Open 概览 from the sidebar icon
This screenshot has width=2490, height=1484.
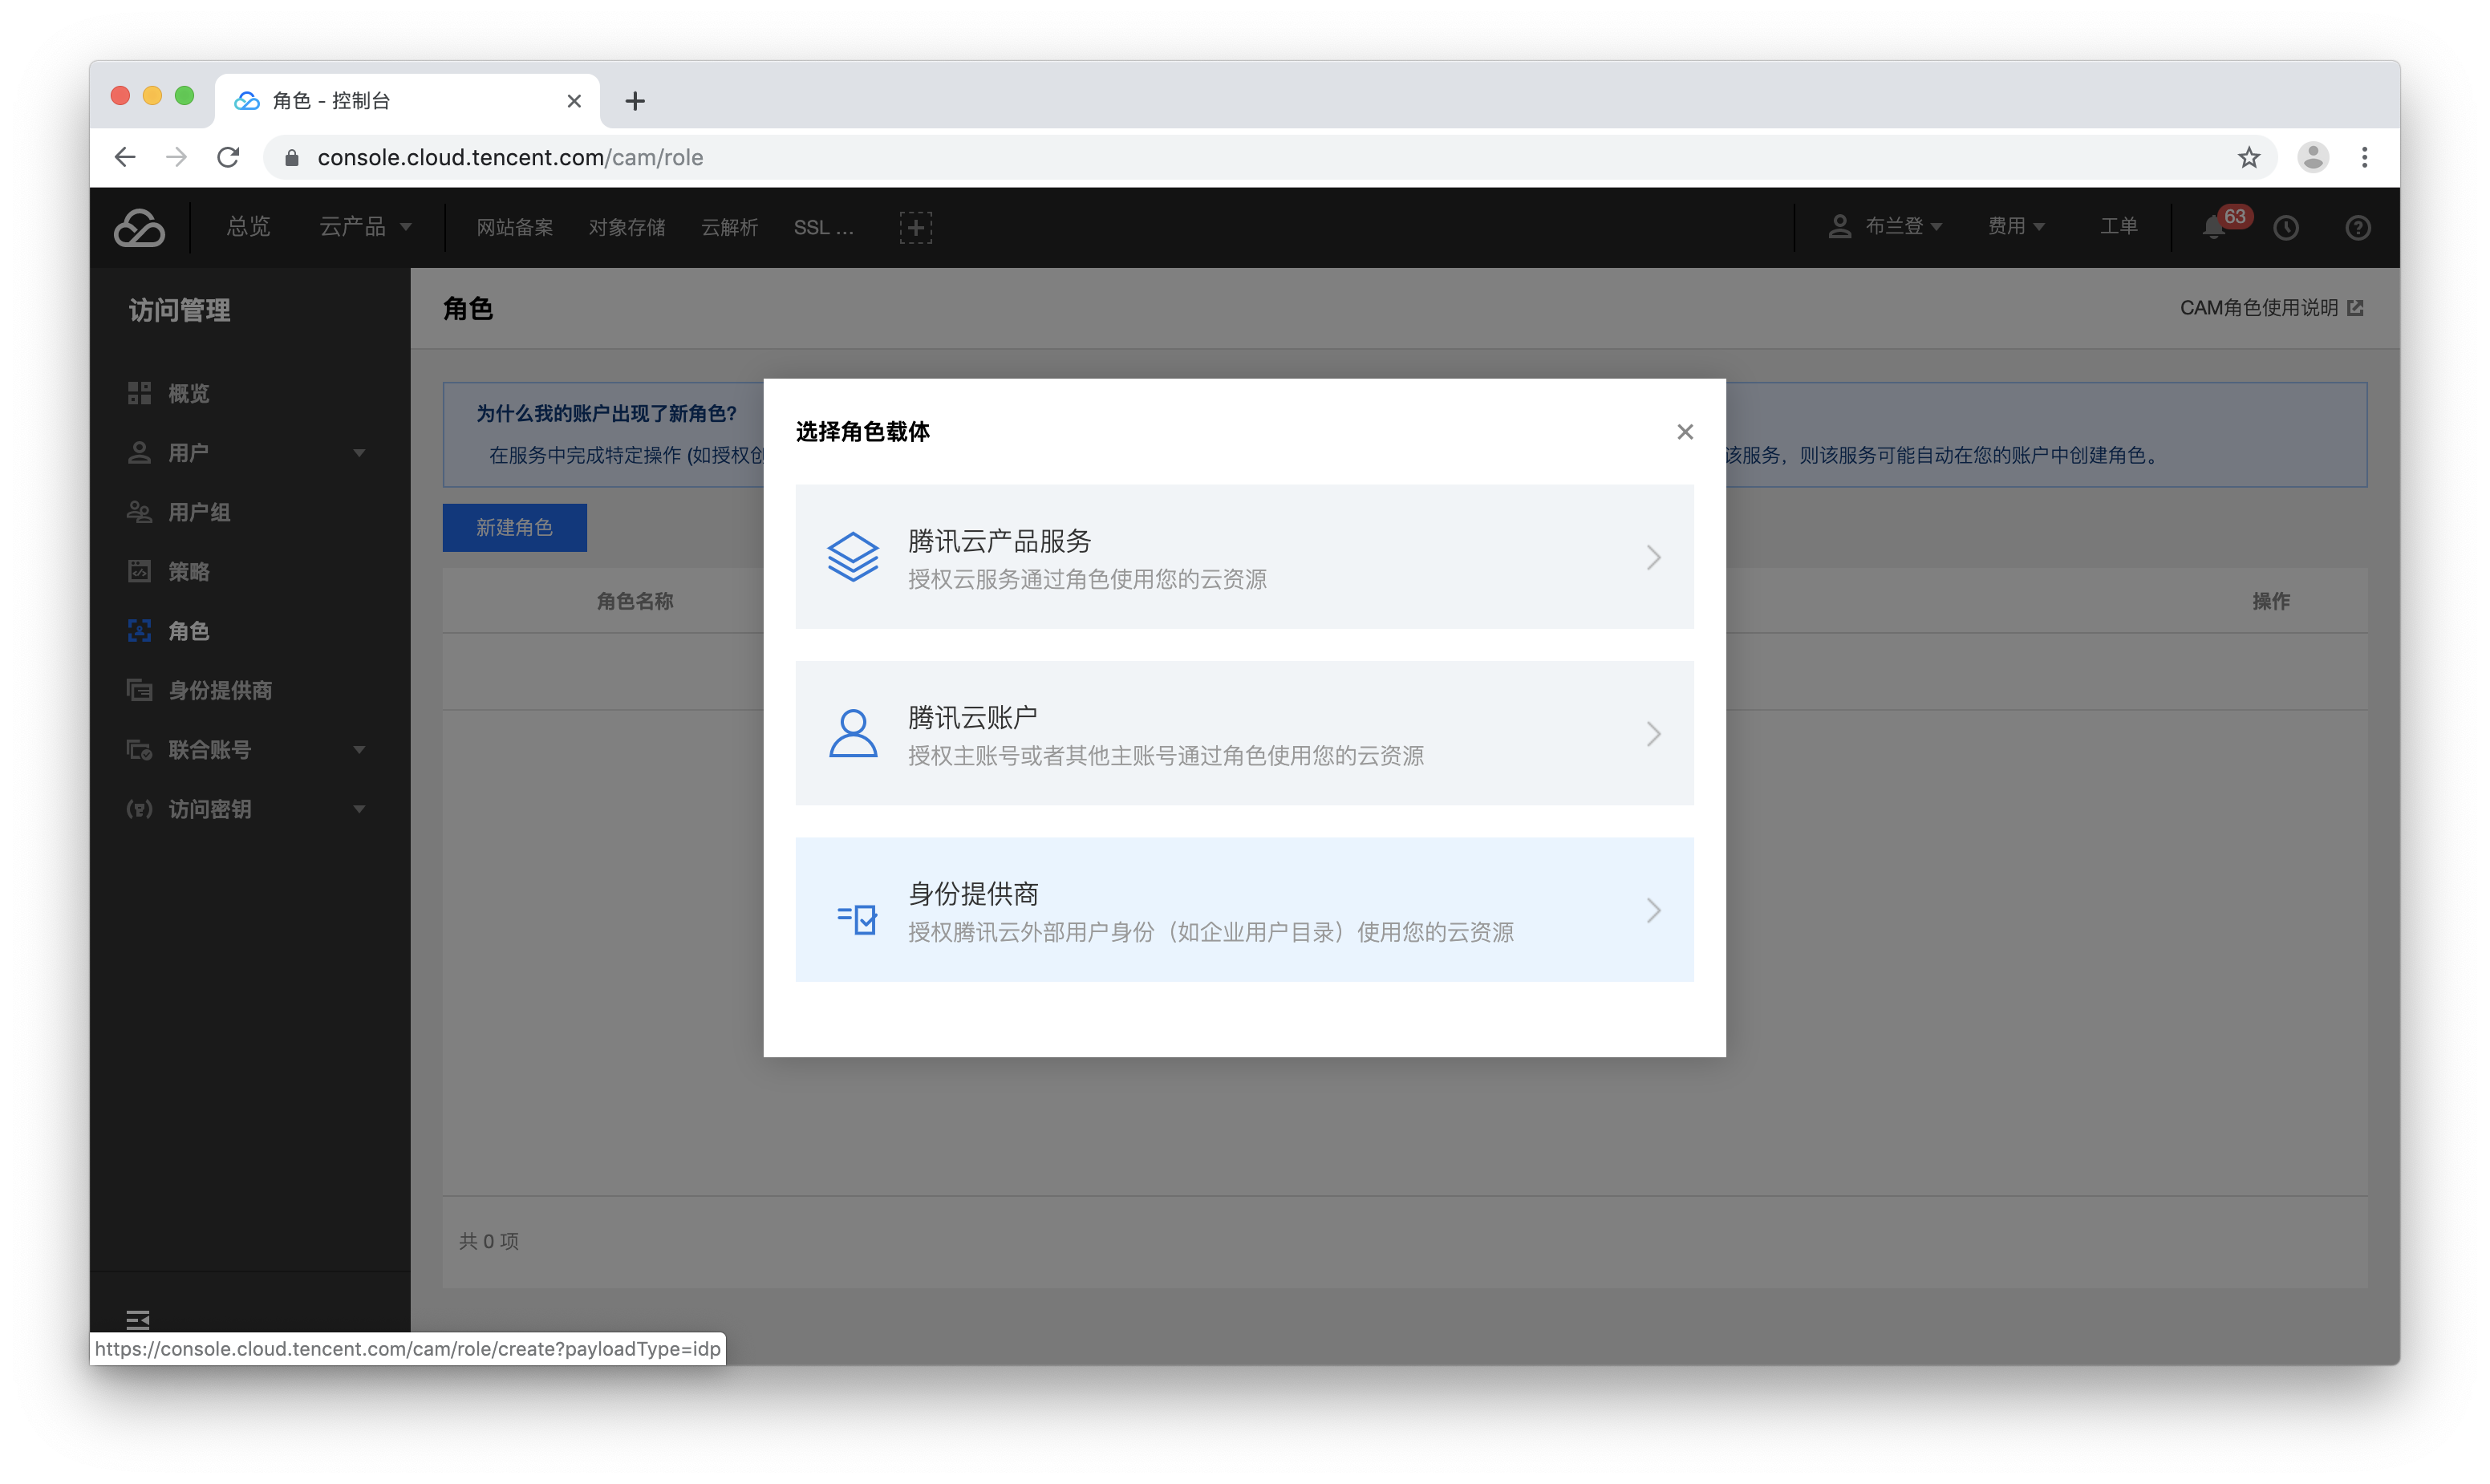(x=139, y=392)
